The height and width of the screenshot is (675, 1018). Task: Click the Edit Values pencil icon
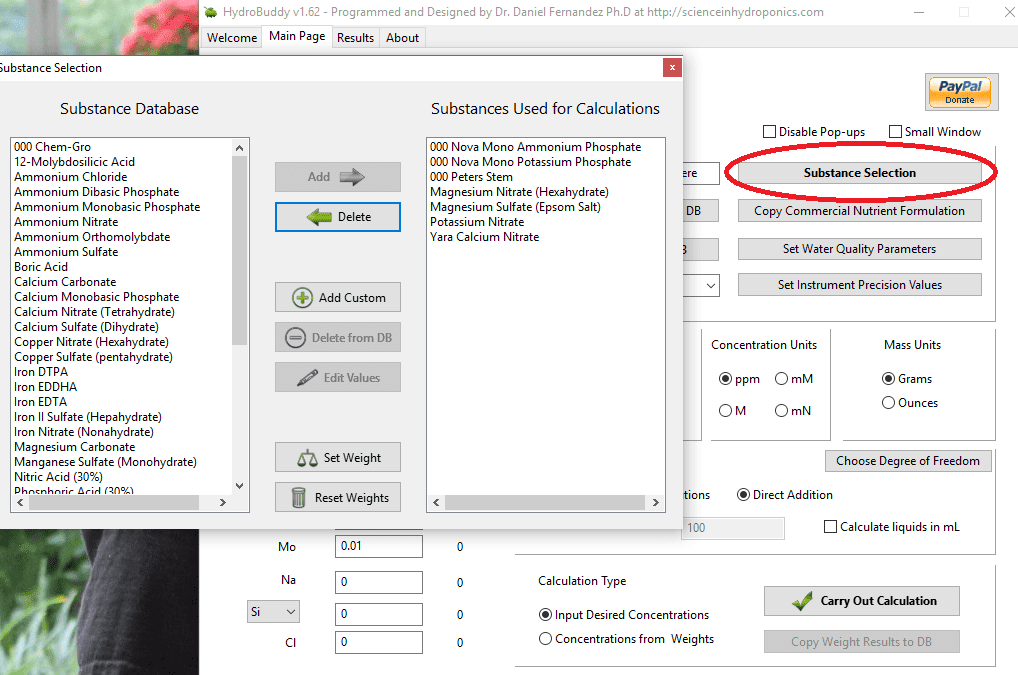(307, 378)
